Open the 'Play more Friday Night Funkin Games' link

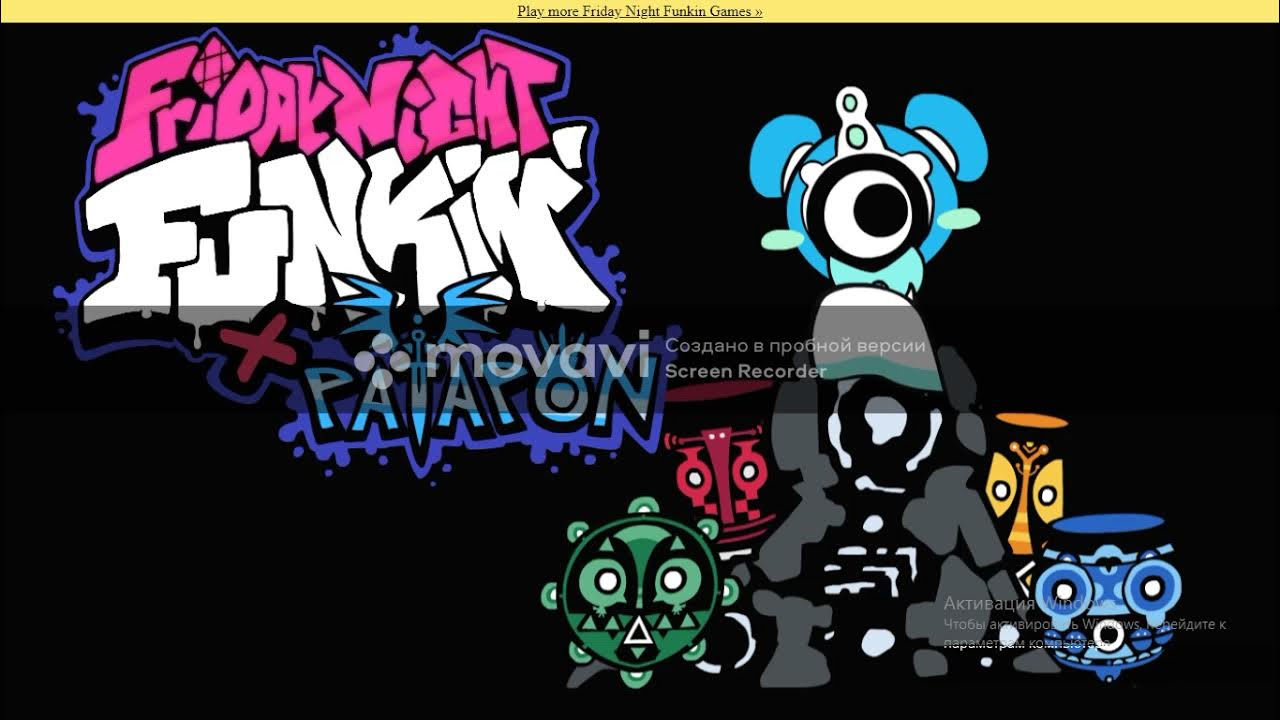pos(640,11)
